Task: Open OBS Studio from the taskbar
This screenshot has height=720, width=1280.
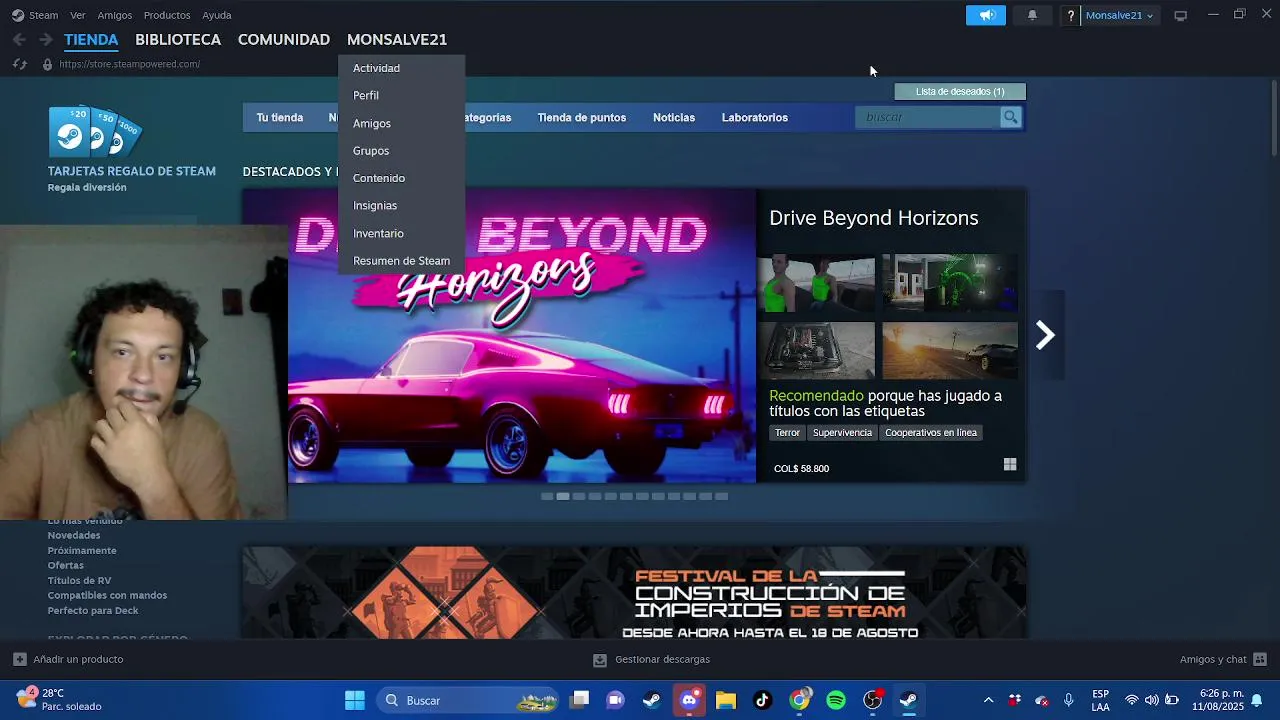Action: pyautogui.click(x=873, y=700)
